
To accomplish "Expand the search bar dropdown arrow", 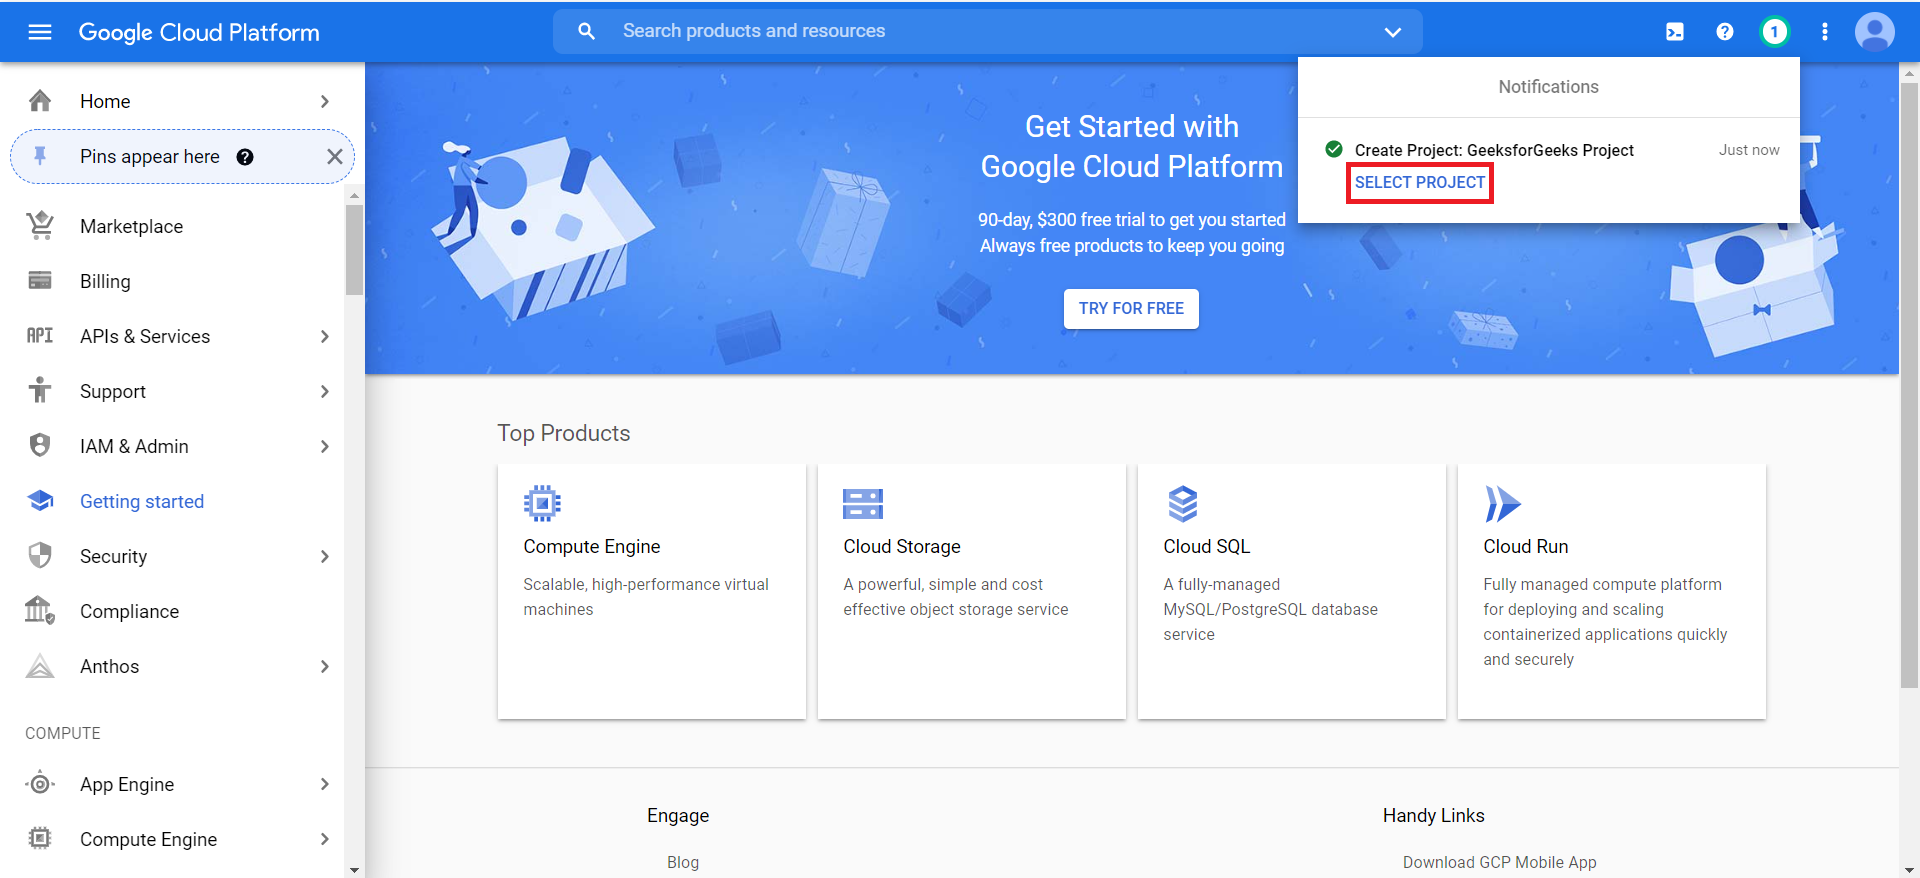I will [1392, 32].
